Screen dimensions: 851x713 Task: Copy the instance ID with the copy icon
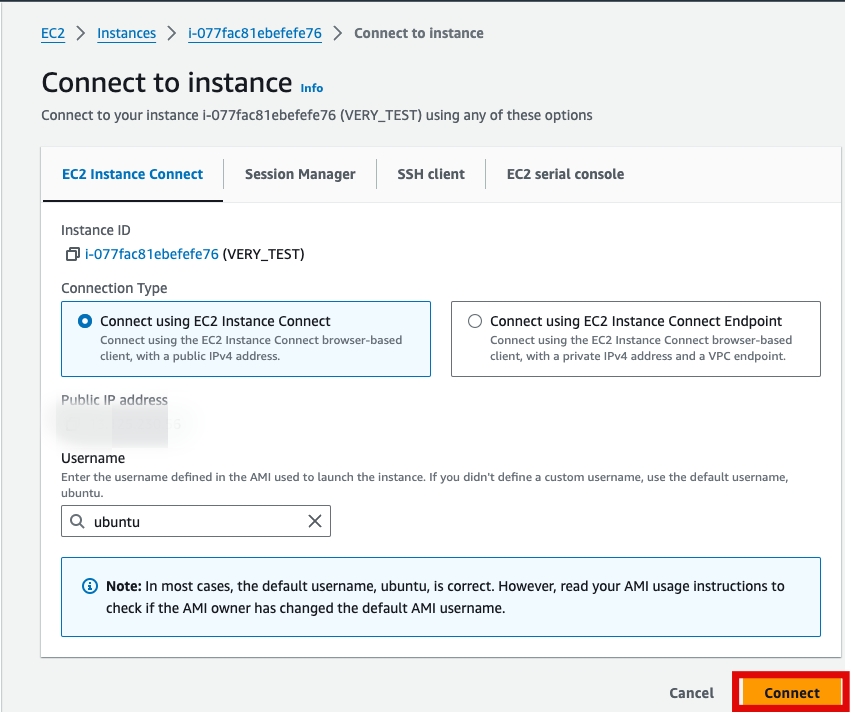click(x=71, y=254)
